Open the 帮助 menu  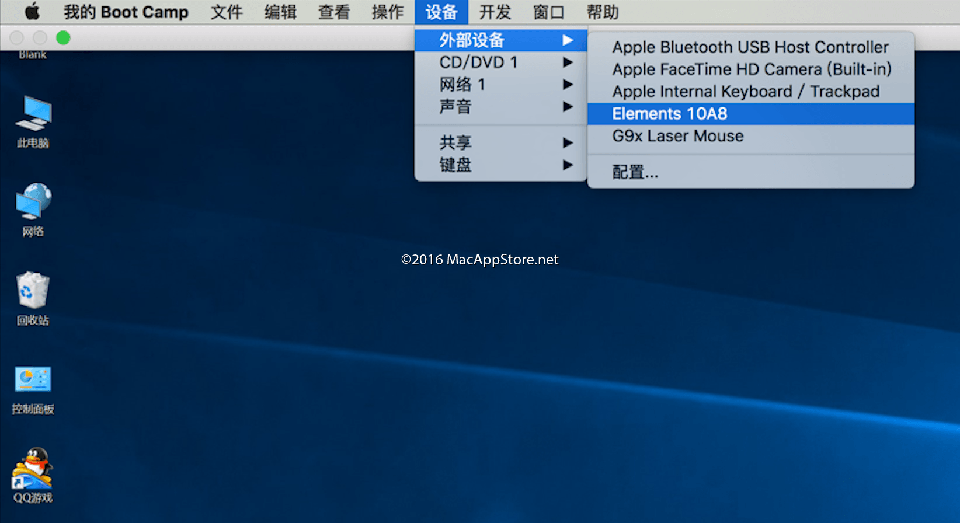click(602, 12)
